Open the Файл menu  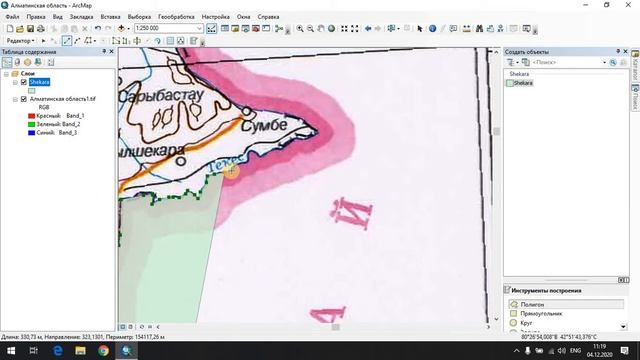click(x=12, y=17)
